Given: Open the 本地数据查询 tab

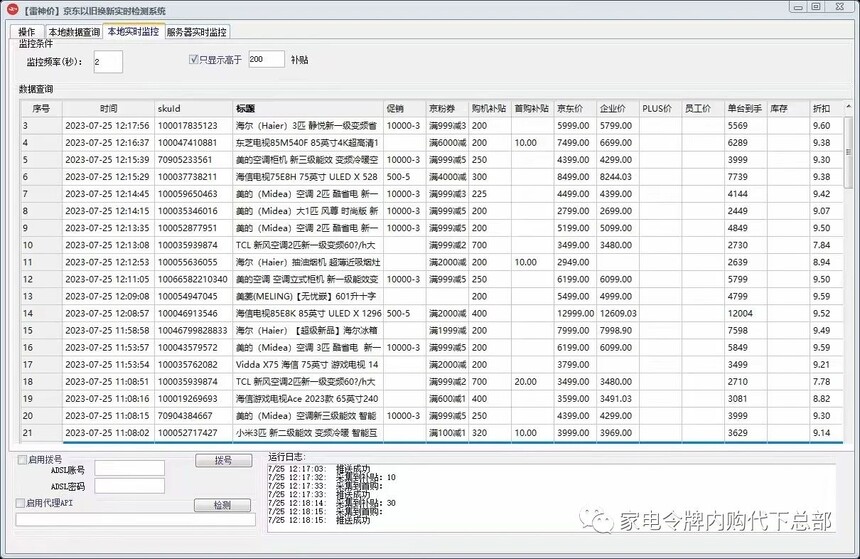Looking at the screenshot, I should click(x=73, y=32).
